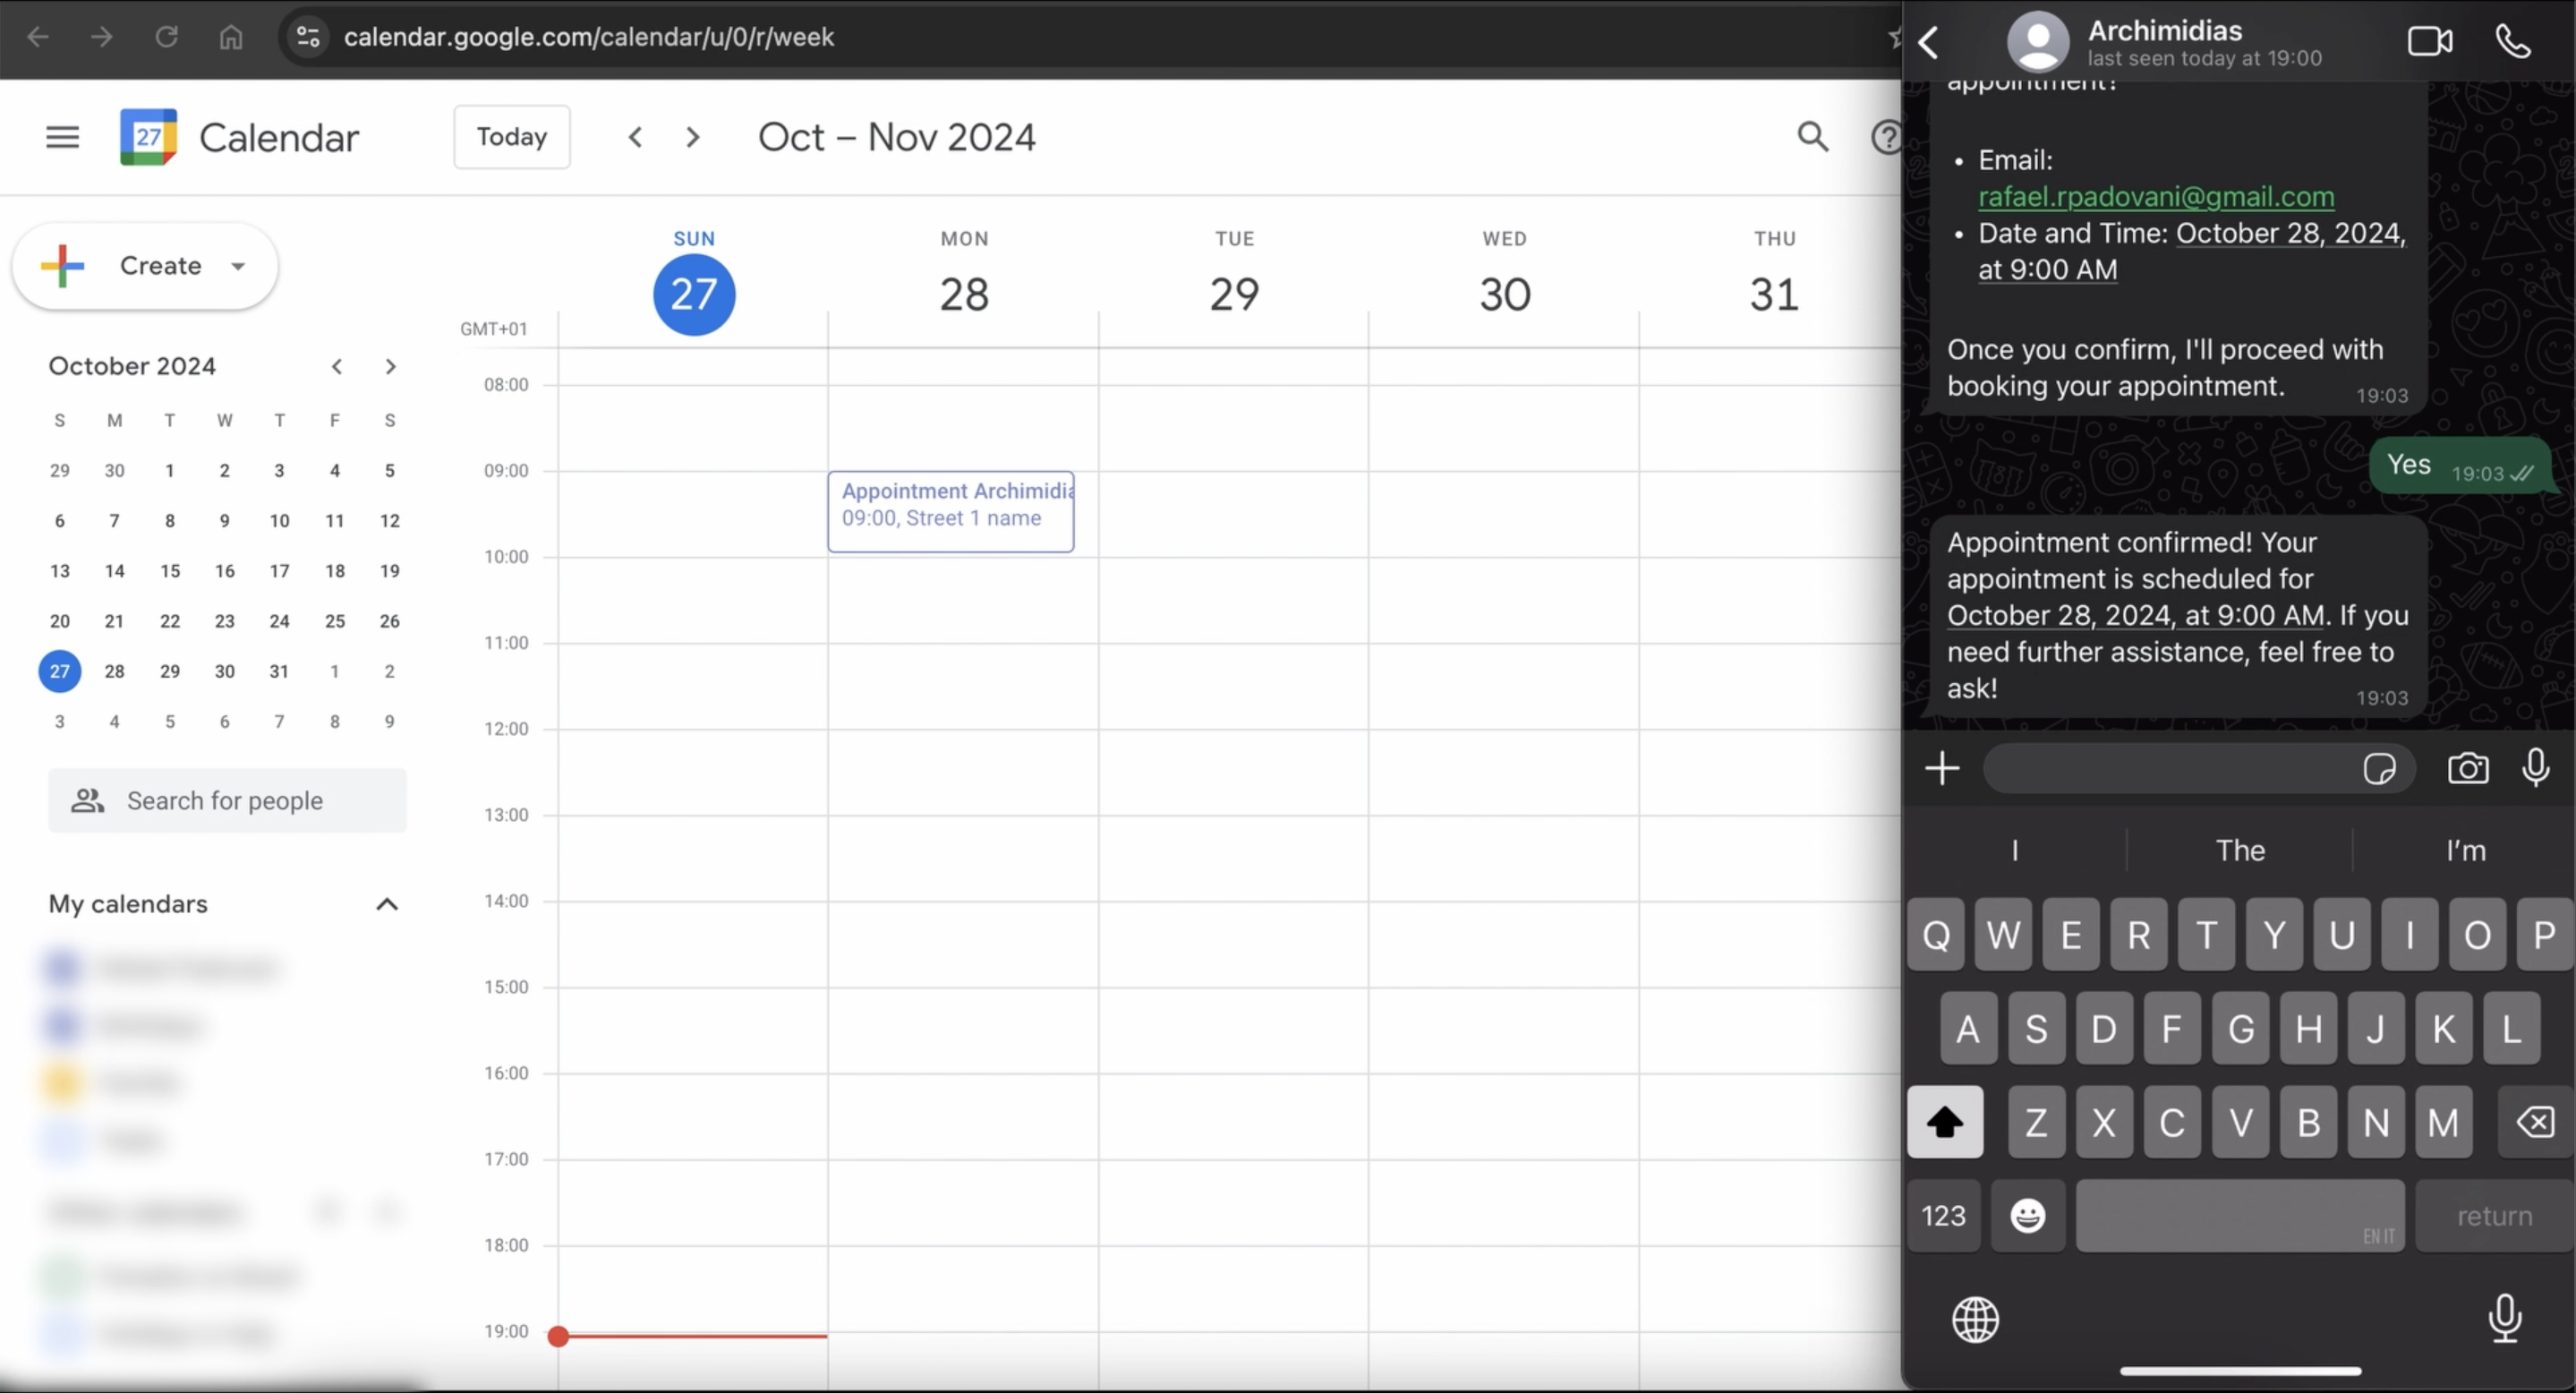Screen dimensions: 2576x1393
Task: Open the Appointment Archimidias event
Action: click(x=951, y=512)
